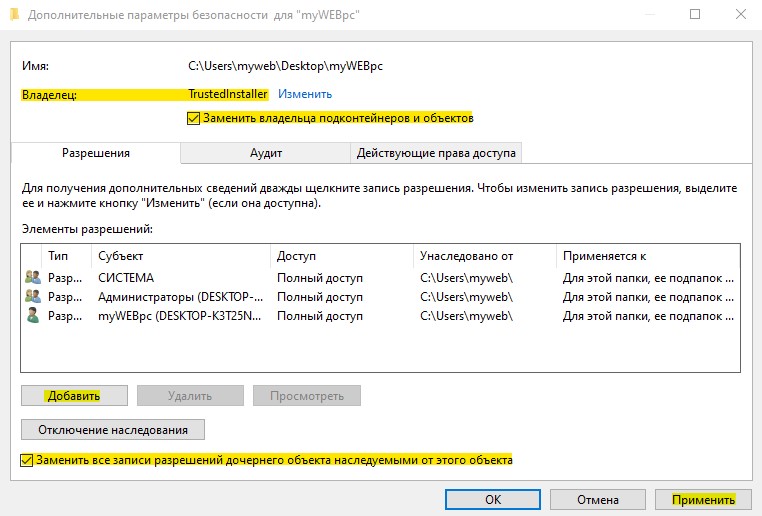
Task: Click the Разр... type cell for myWEBpc
Action: tap(65, 316)
